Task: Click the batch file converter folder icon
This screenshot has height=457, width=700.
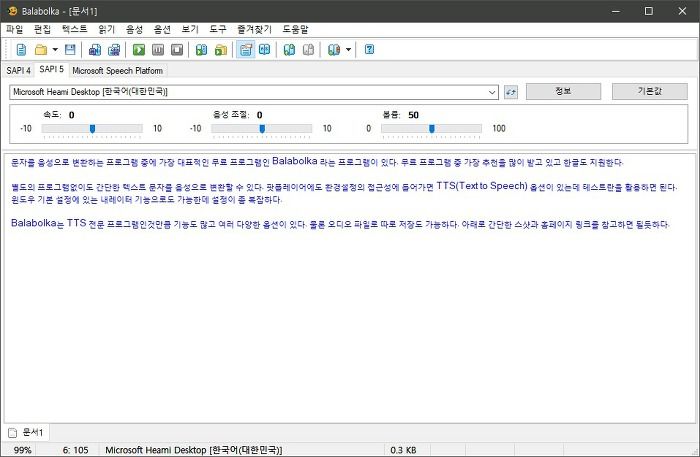Action: point(221,50)
